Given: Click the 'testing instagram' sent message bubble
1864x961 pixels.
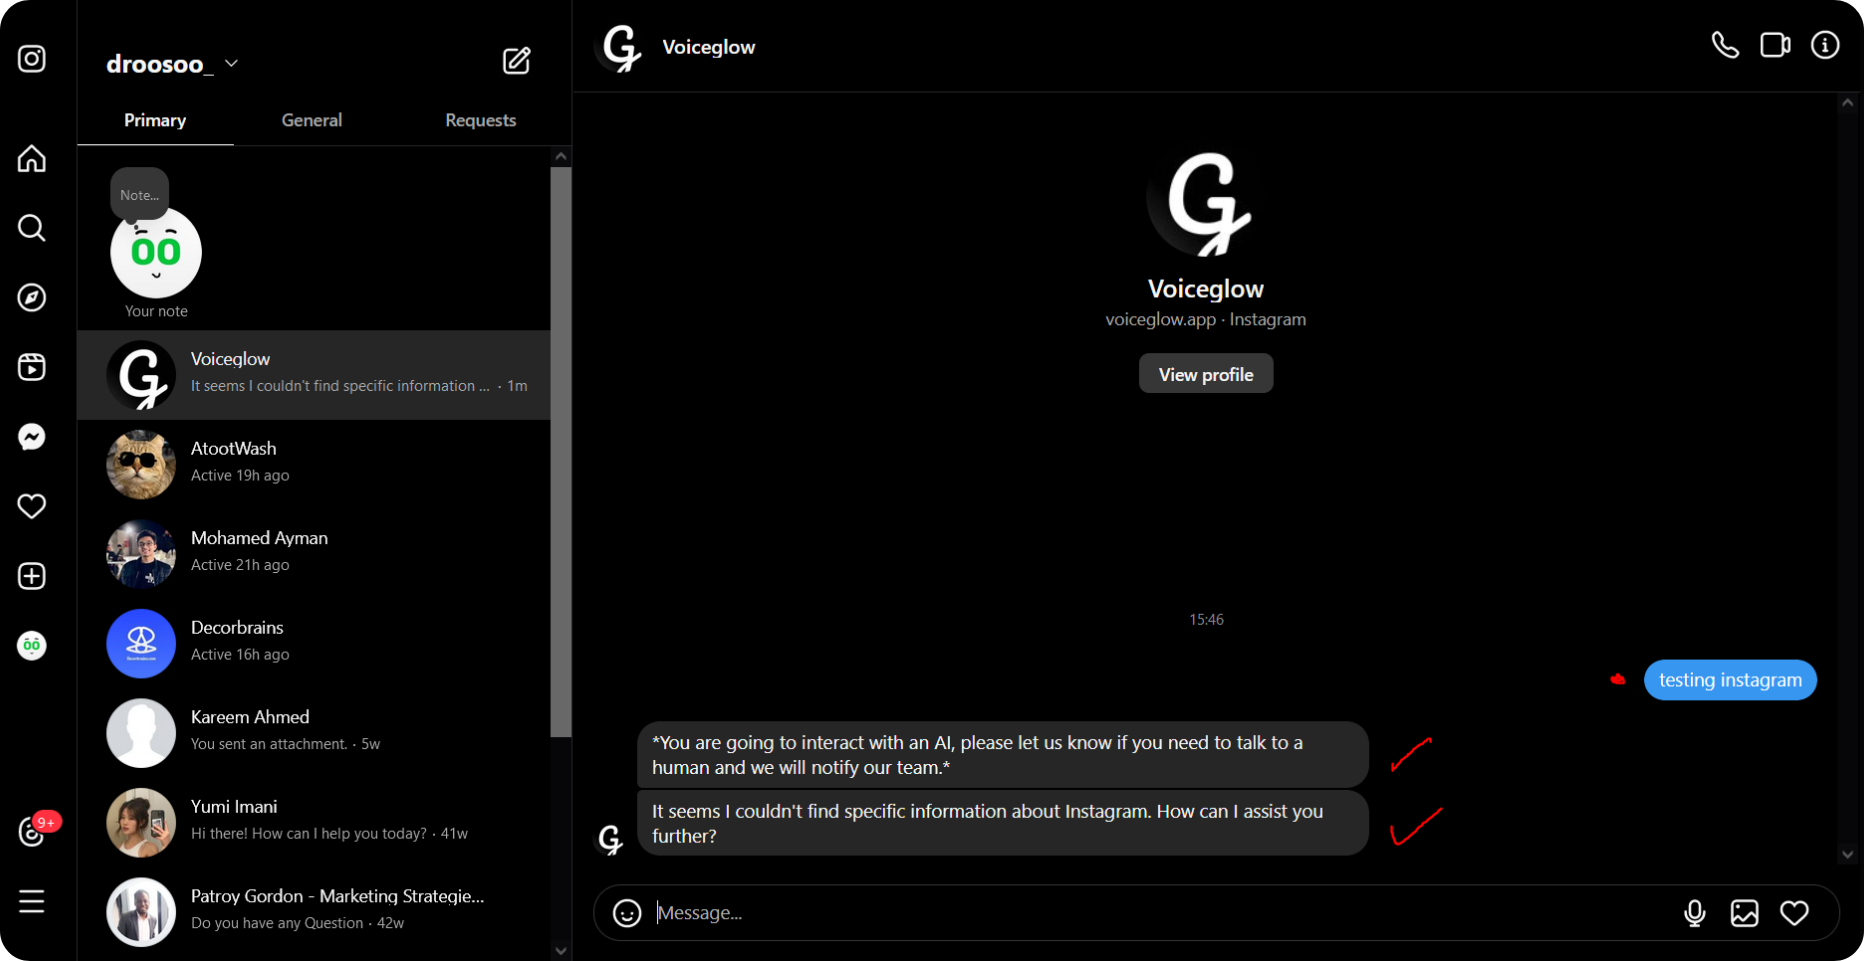Looking at the screenshot, I should pos(1730,680).
